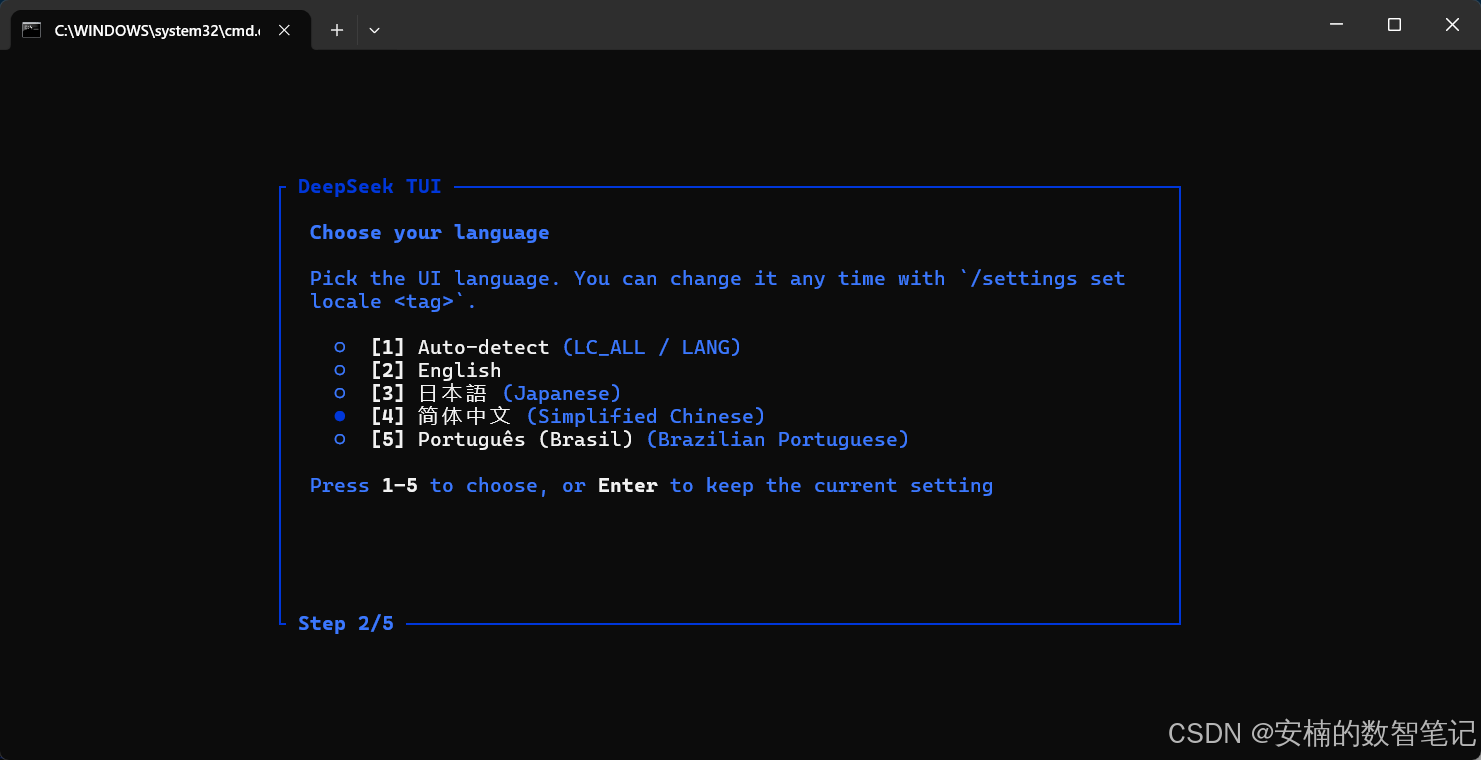Click the "(LC_ALL / LANG)" hint text
This screenshot has height=760, width=1481.
tap(652, 348)
